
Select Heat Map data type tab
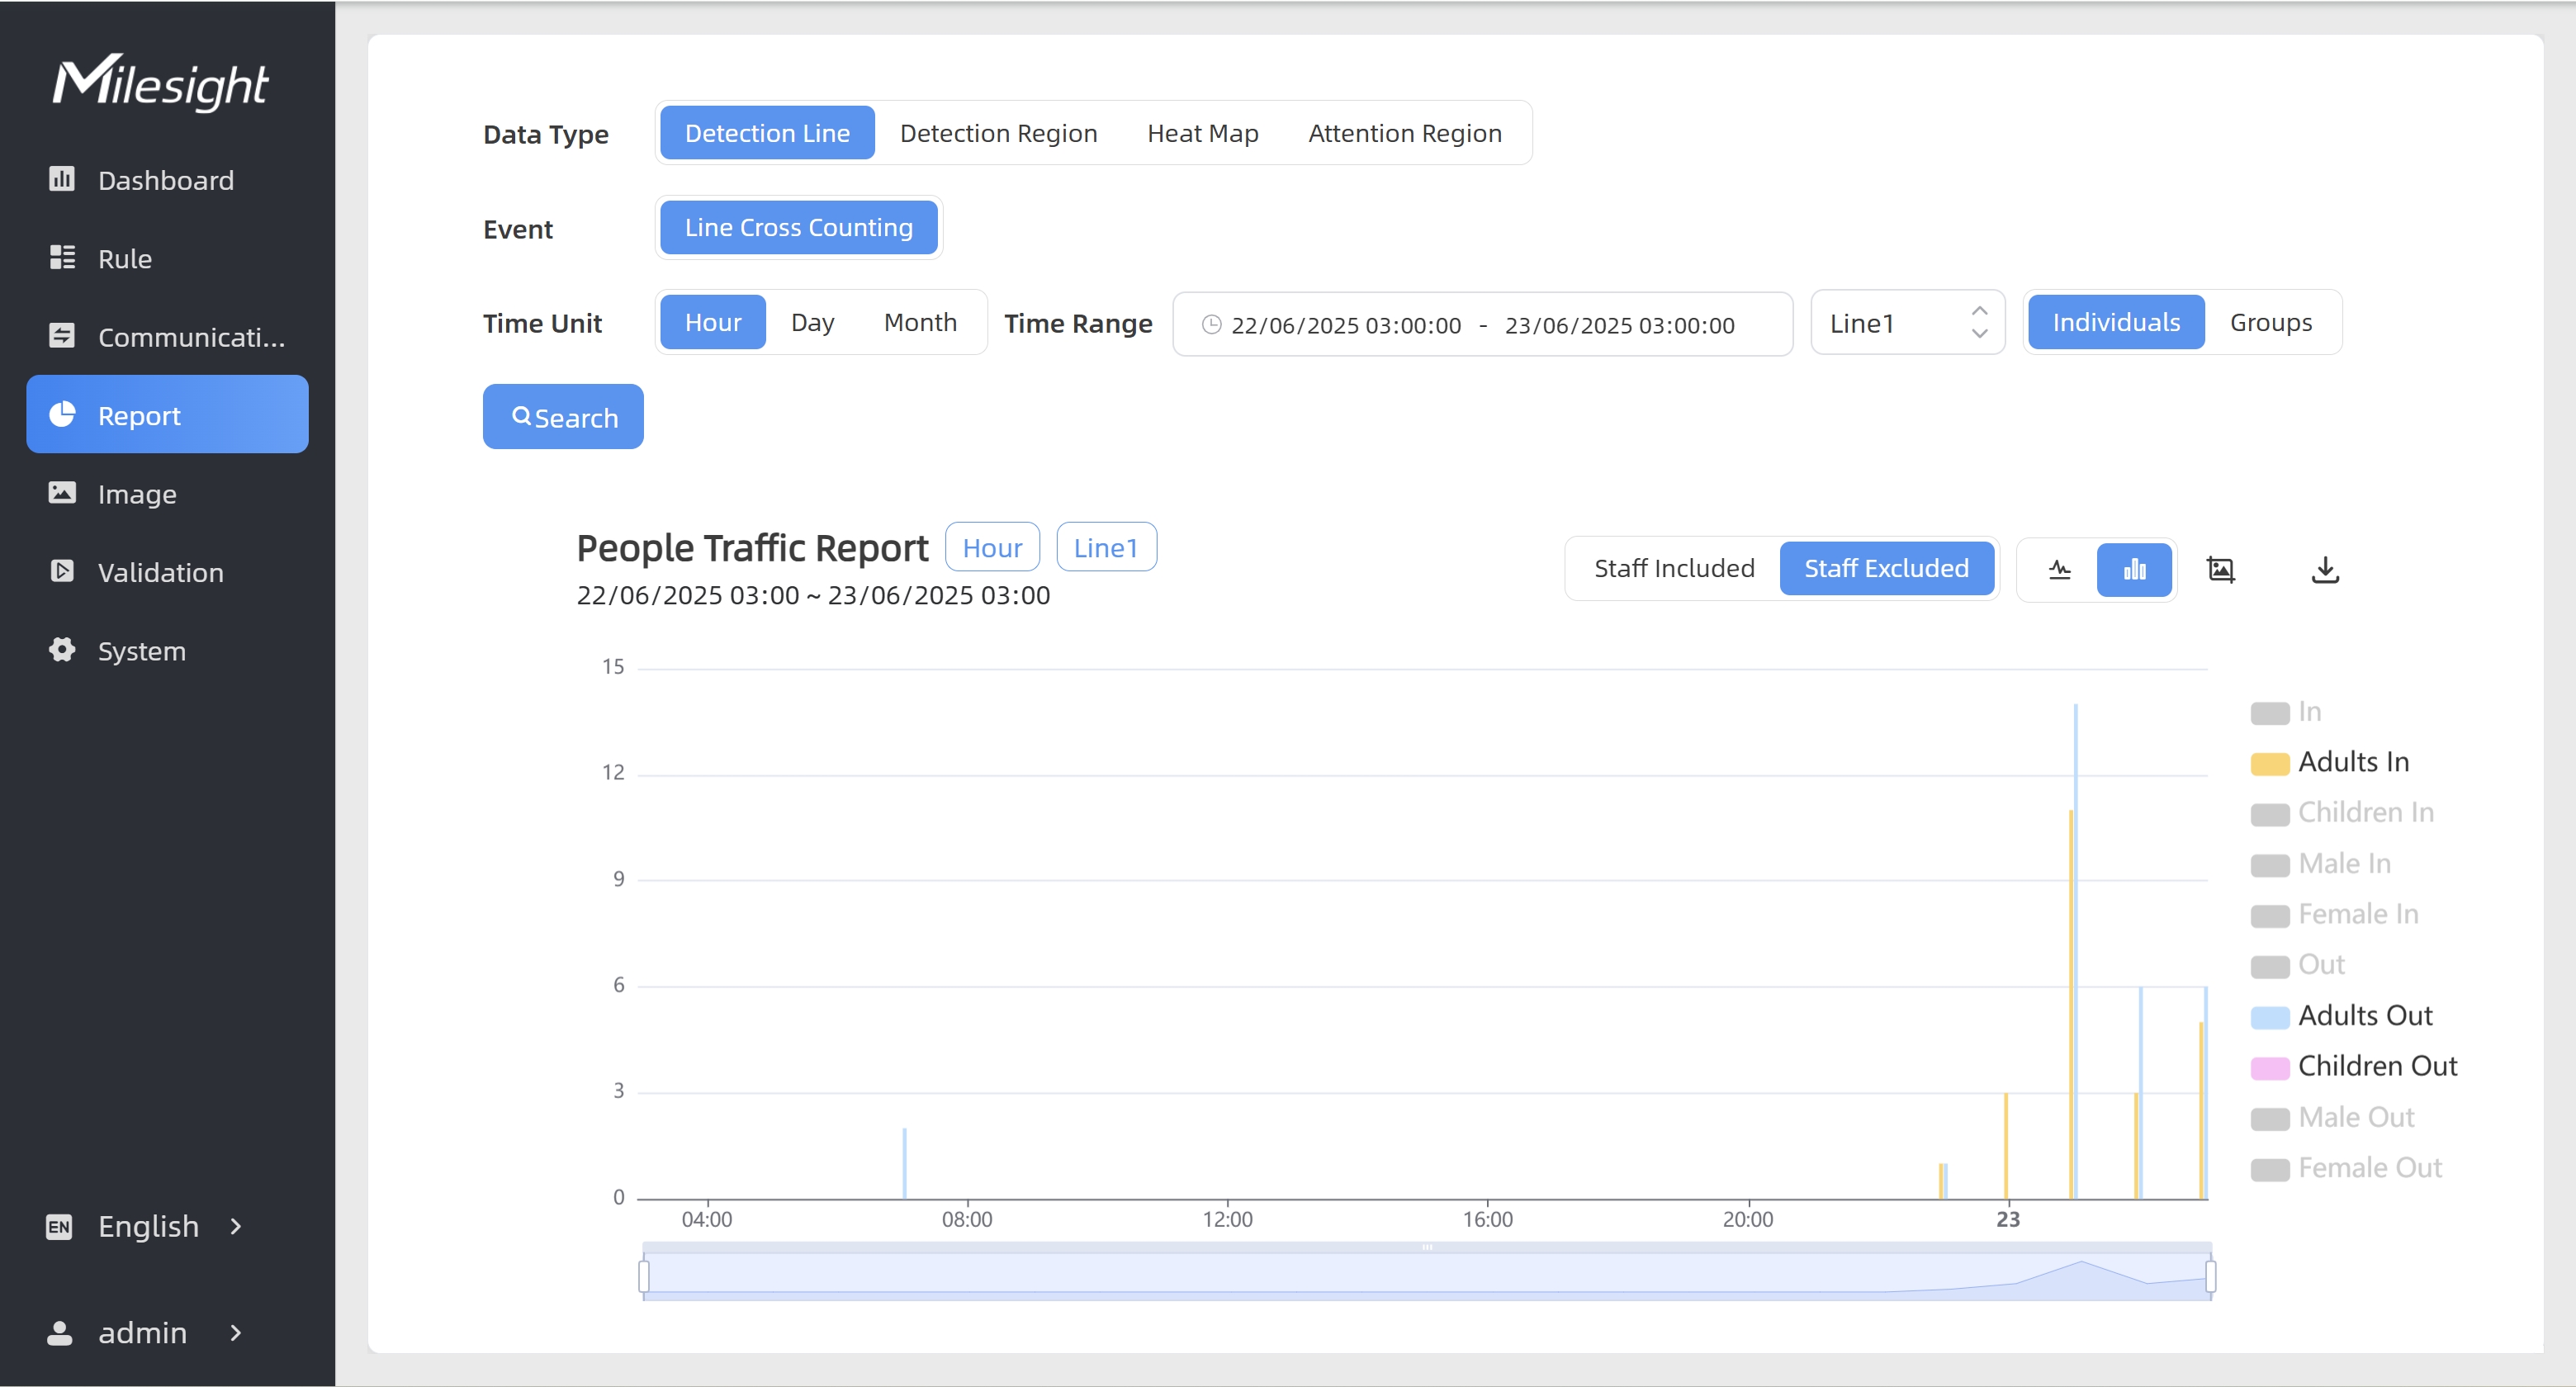1202,133
